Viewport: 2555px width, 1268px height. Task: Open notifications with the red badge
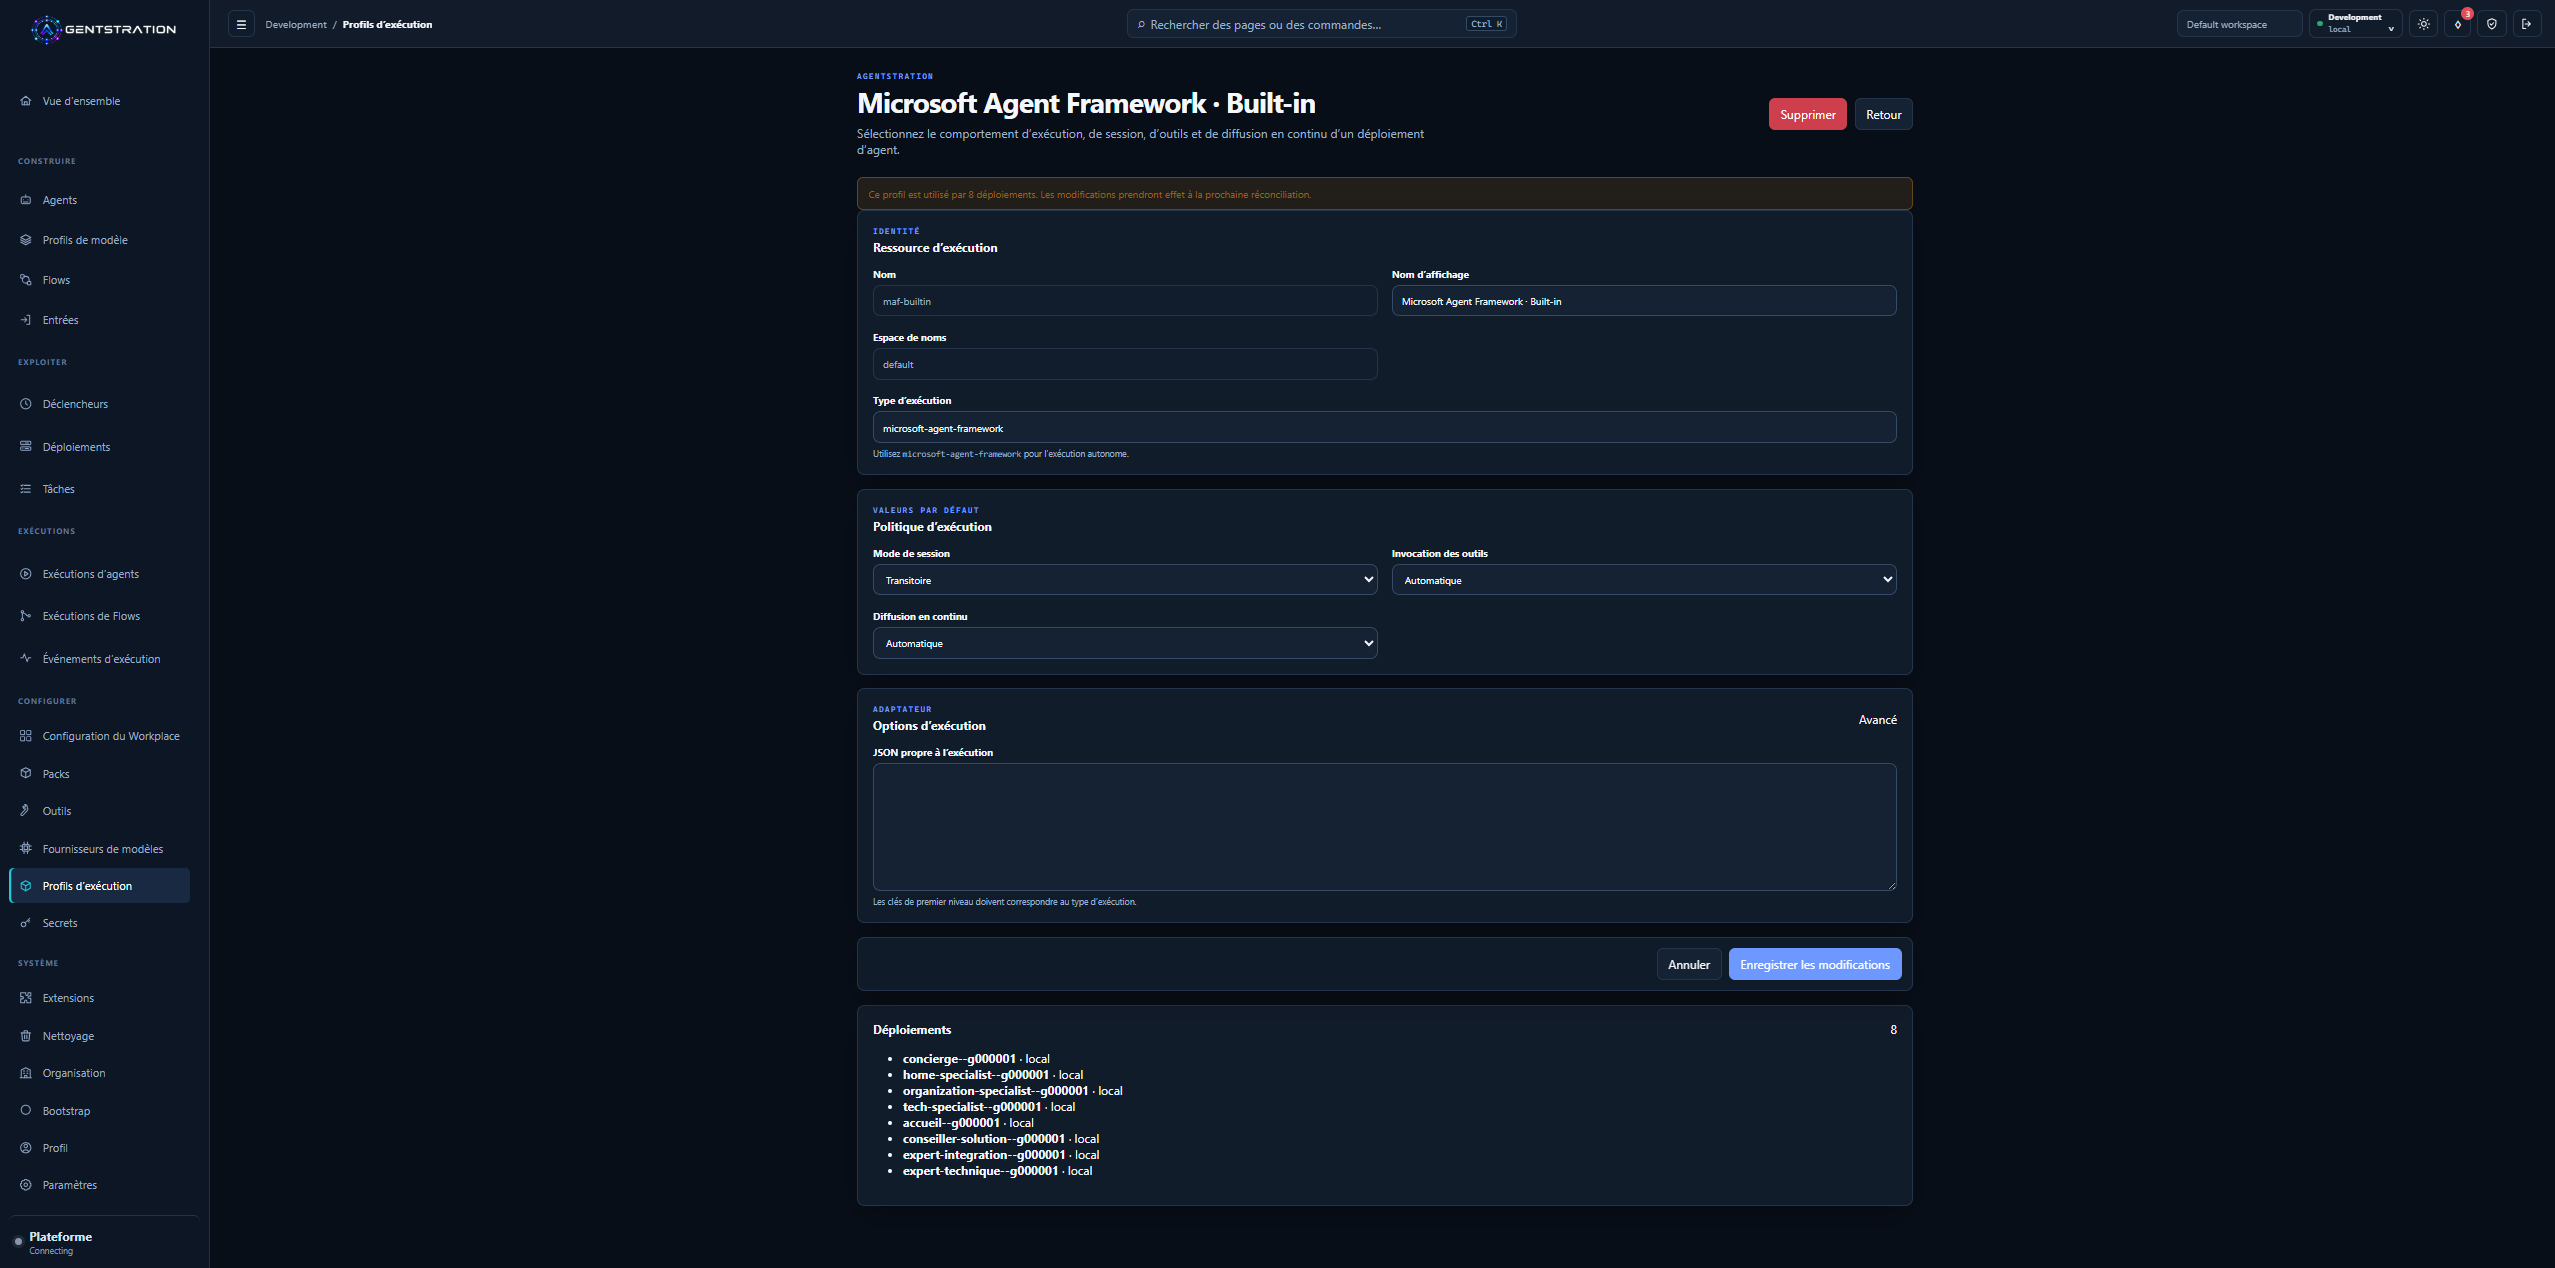point(2458,24)
